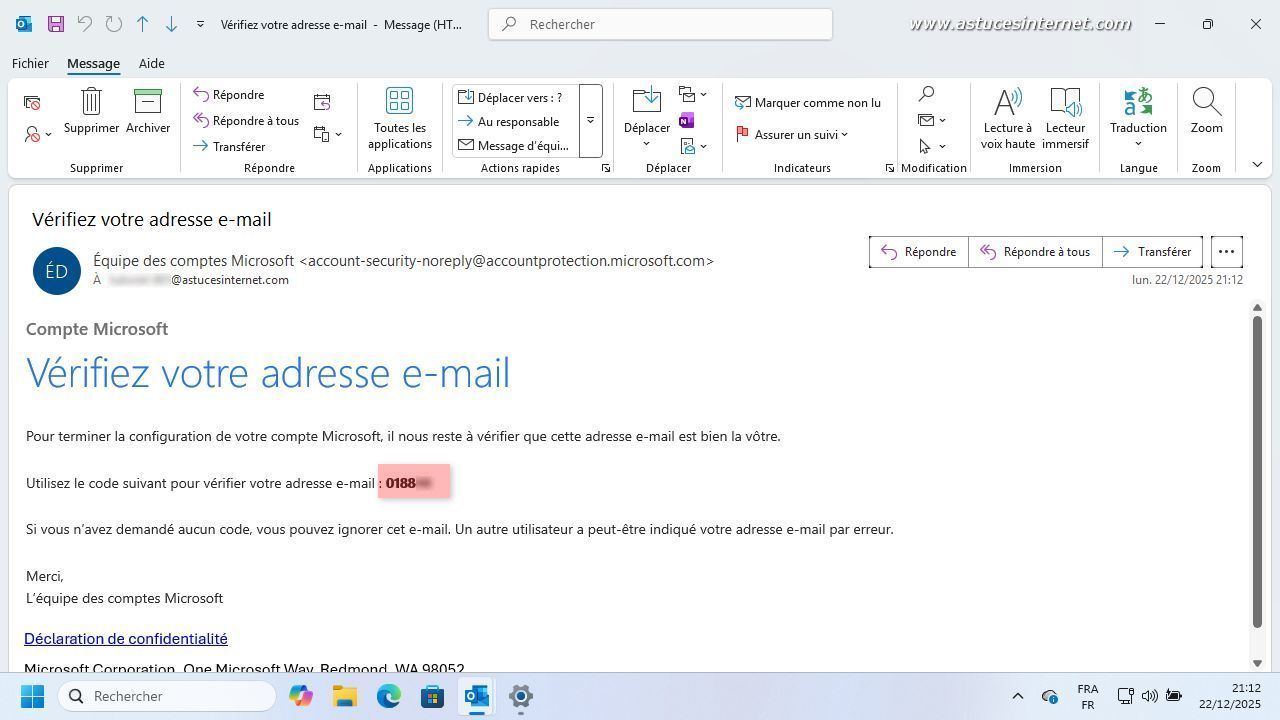This screenshot has width=1280, height=720.
Task: Open the Déclaration de confidentialité link
Action: 126,639
